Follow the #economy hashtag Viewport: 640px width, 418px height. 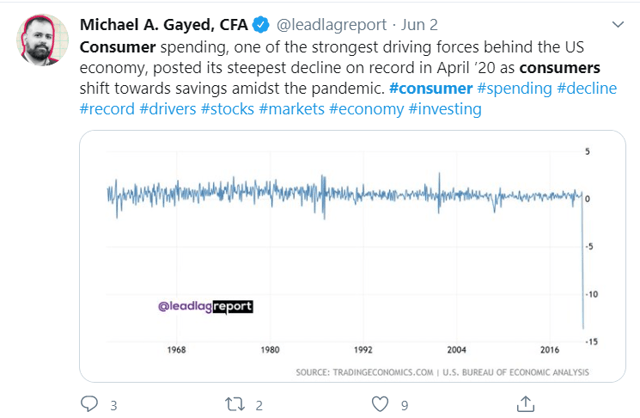click(x=366, y=109)
